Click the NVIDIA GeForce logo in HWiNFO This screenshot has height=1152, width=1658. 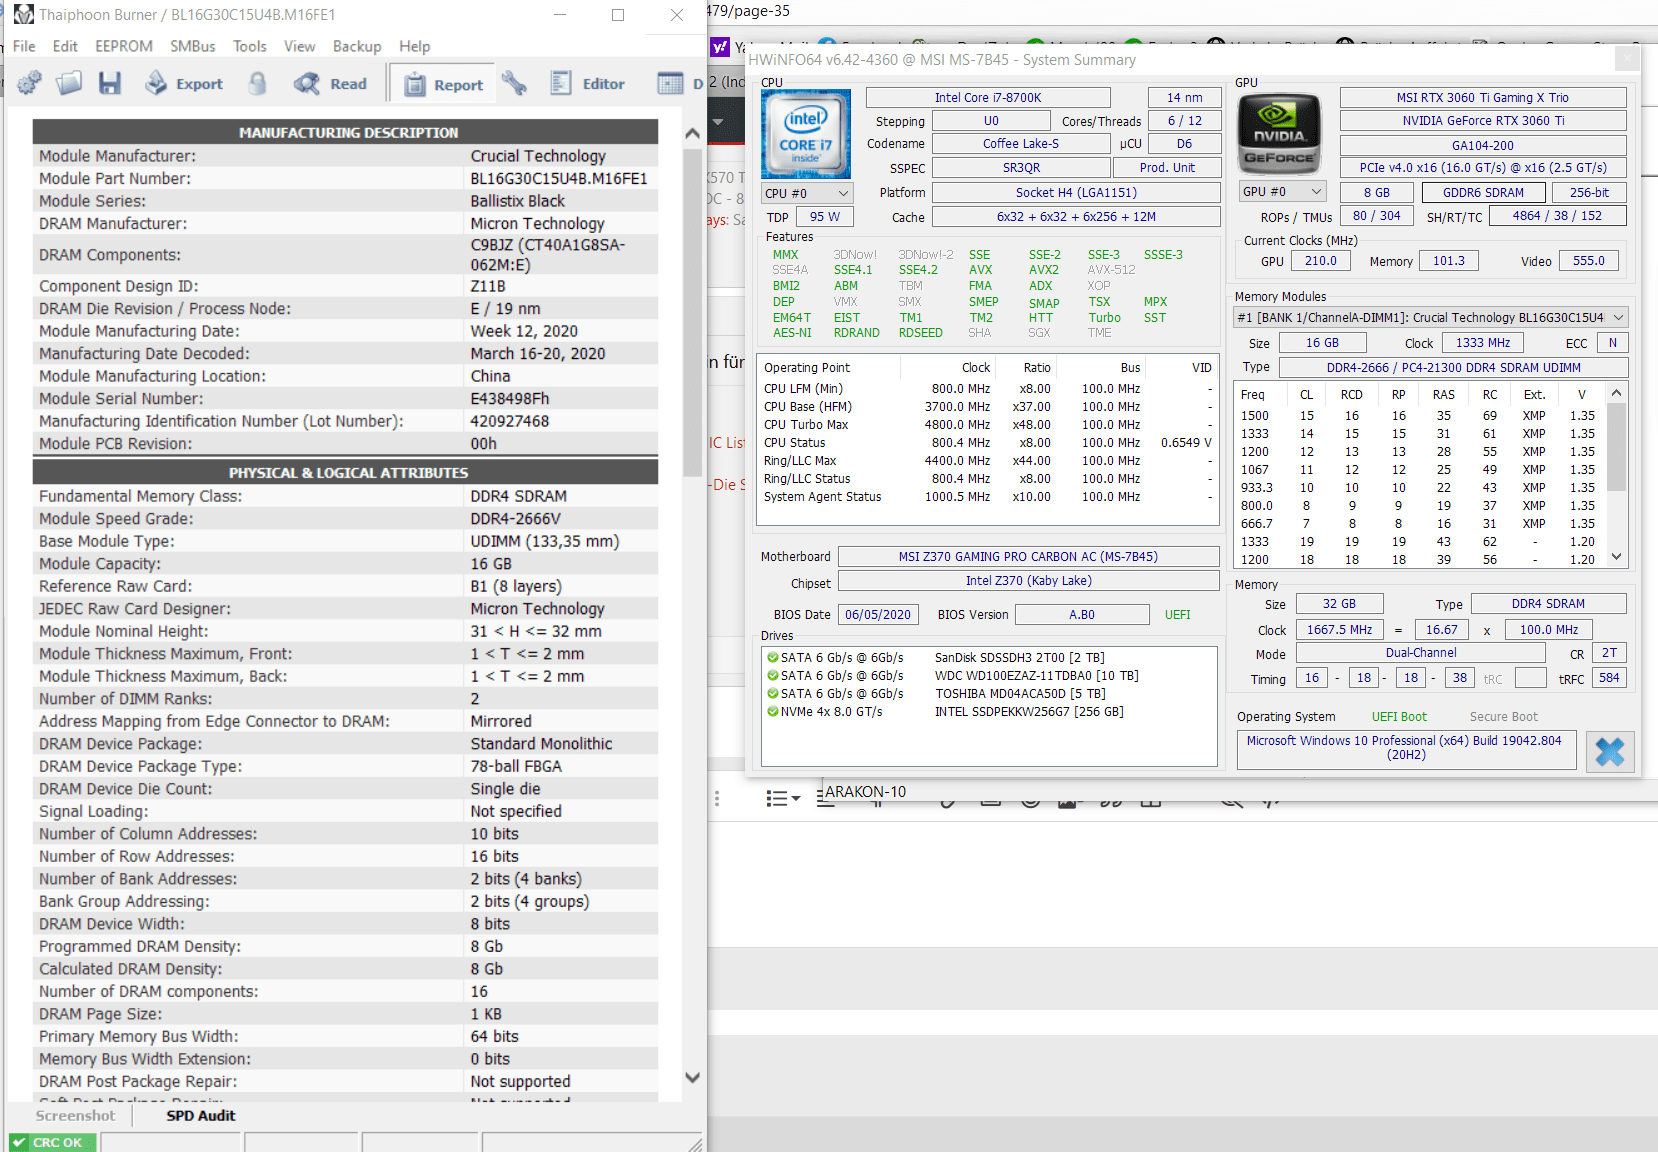tap(1279, 133)
